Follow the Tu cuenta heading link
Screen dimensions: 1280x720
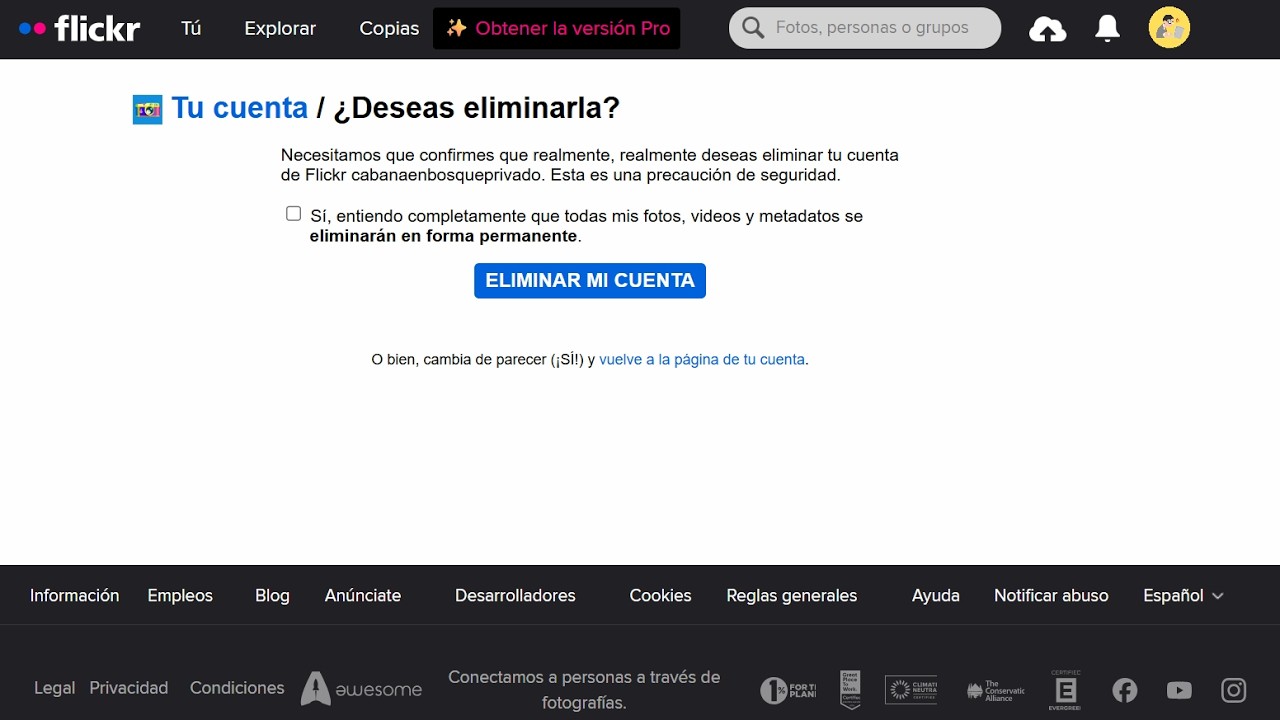click(240, 108)
